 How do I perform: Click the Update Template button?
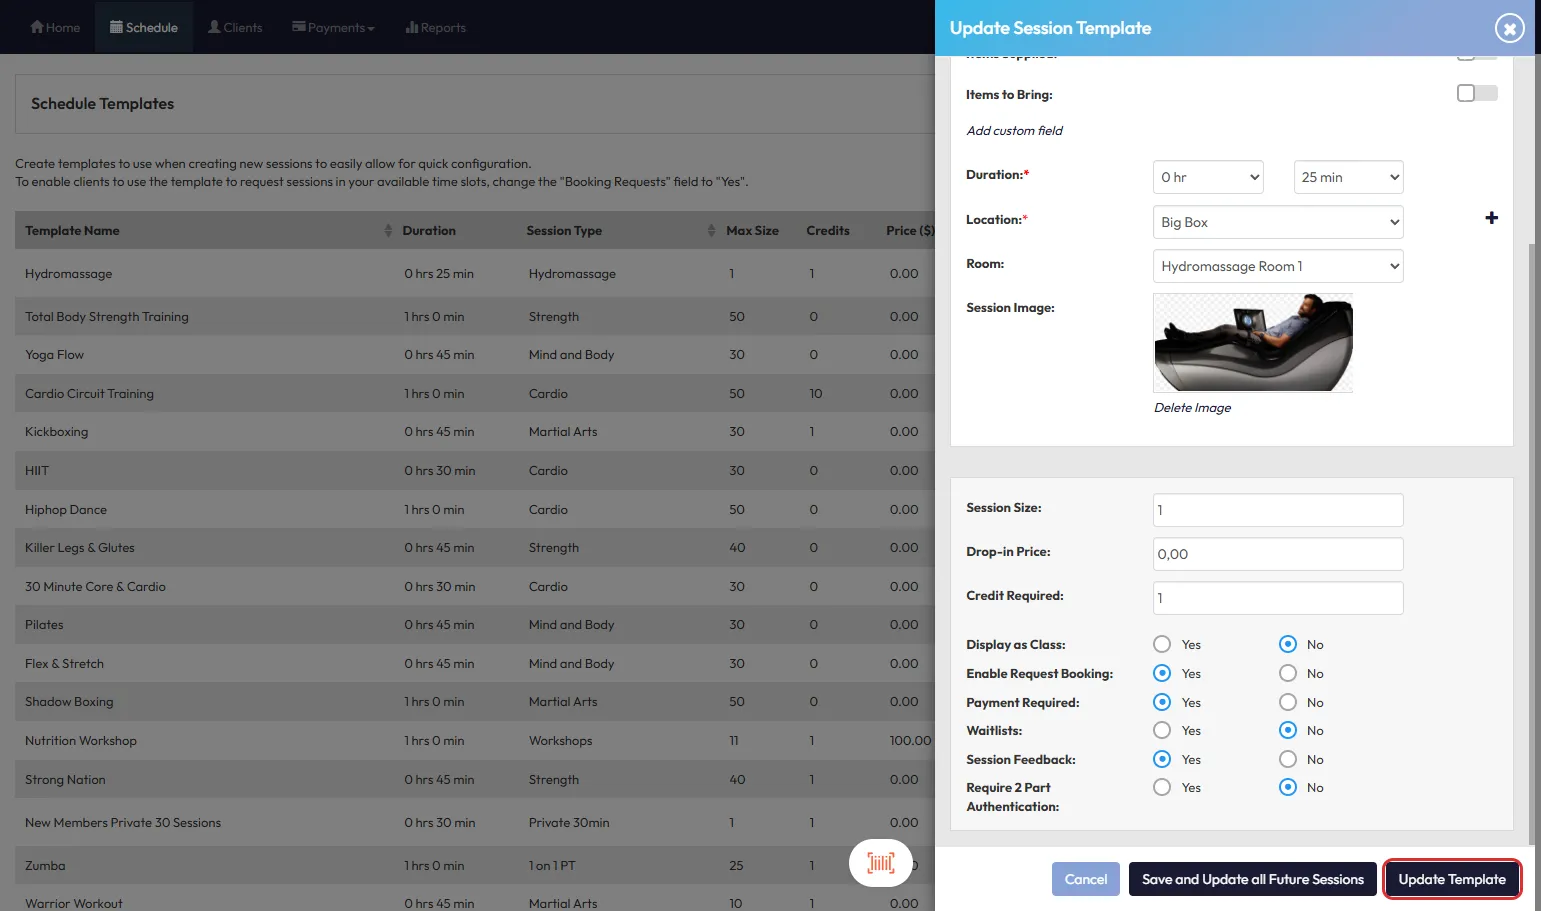[1451, 879]
